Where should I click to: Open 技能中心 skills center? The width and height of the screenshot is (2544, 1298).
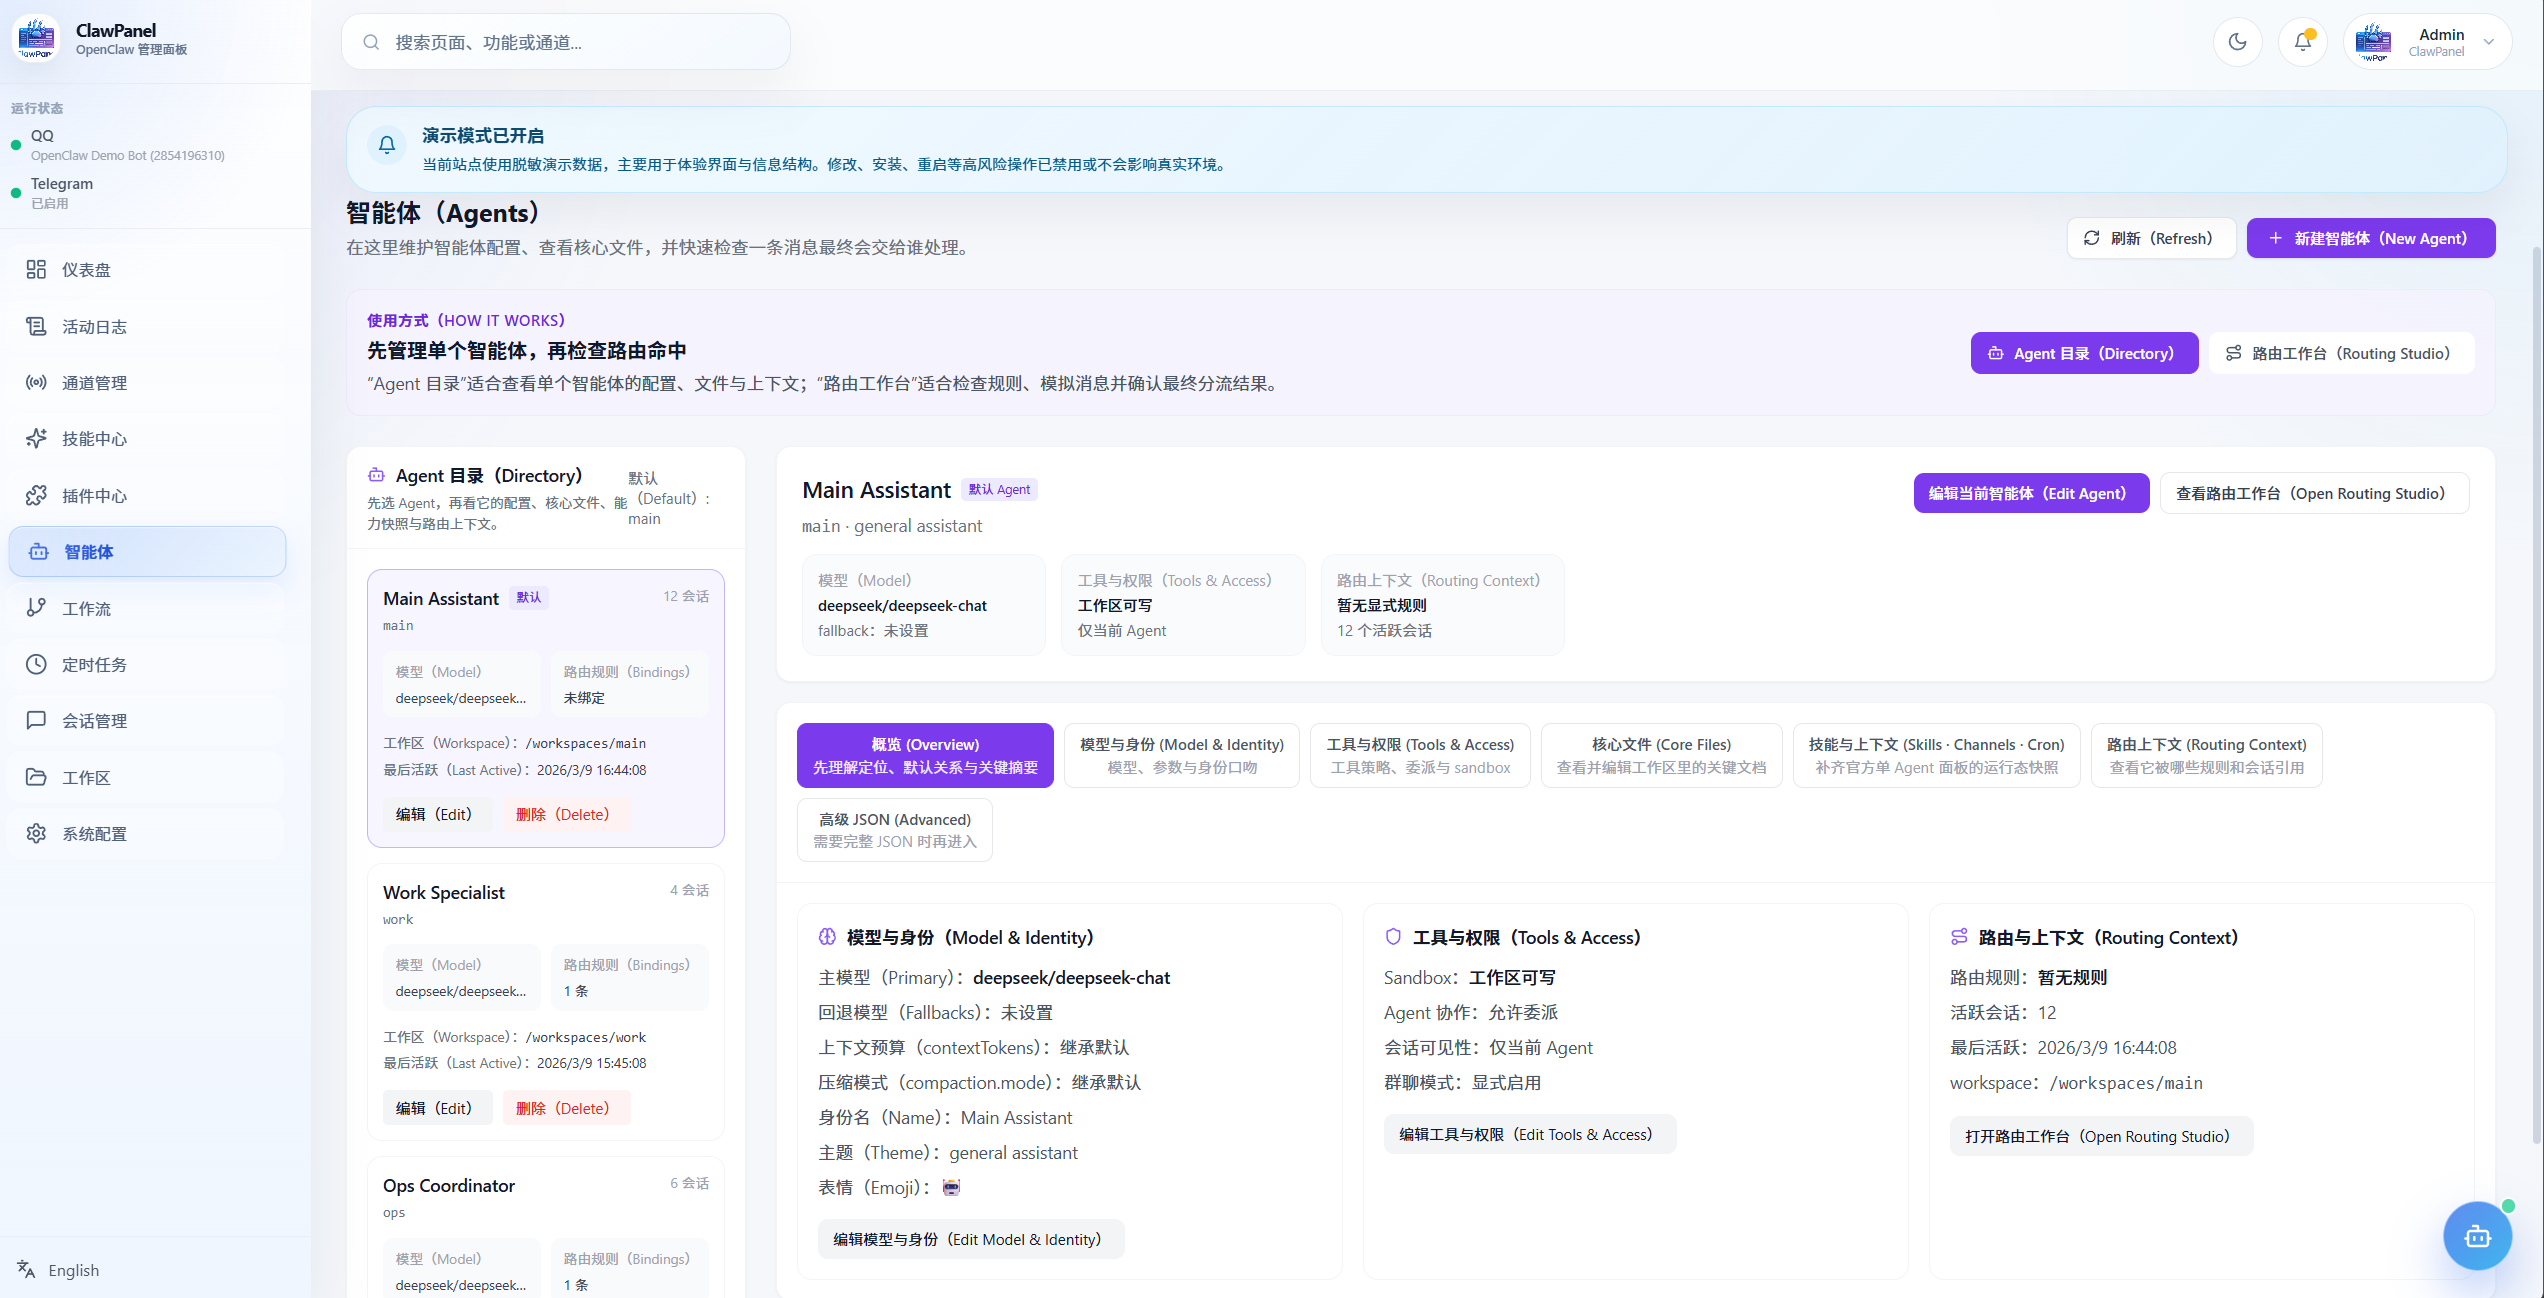coord(147,438)
